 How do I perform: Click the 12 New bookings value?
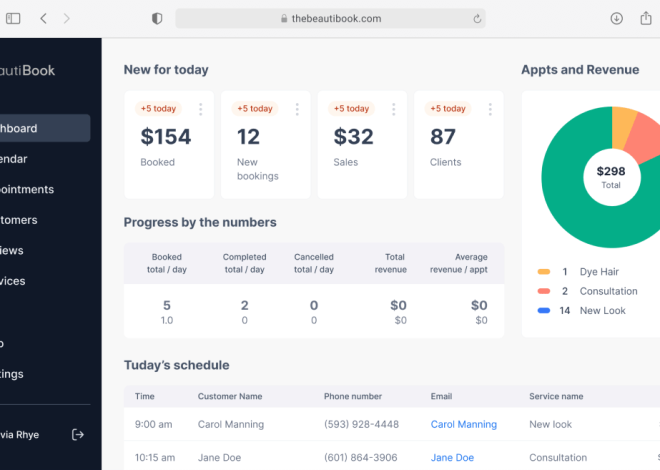(248, 136)
